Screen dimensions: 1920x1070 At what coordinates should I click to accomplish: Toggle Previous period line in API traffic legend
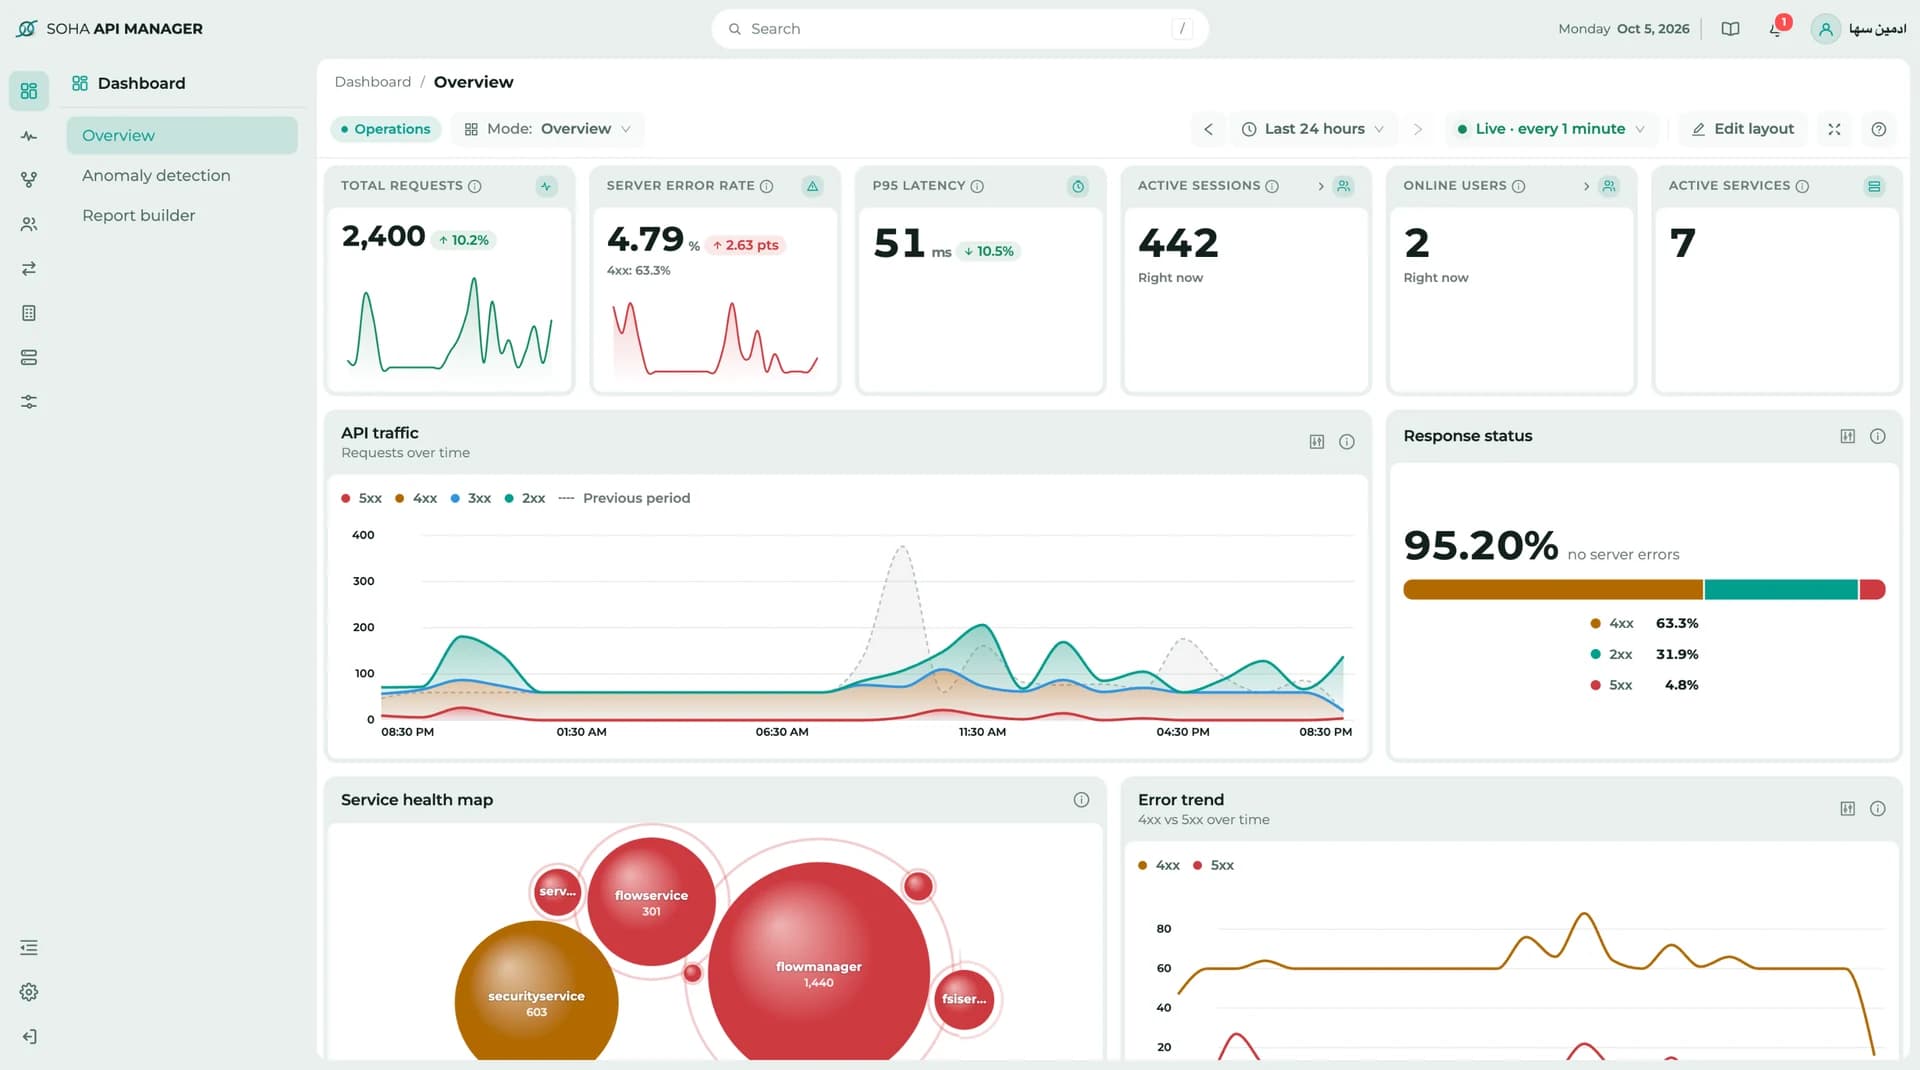(624, 498)
